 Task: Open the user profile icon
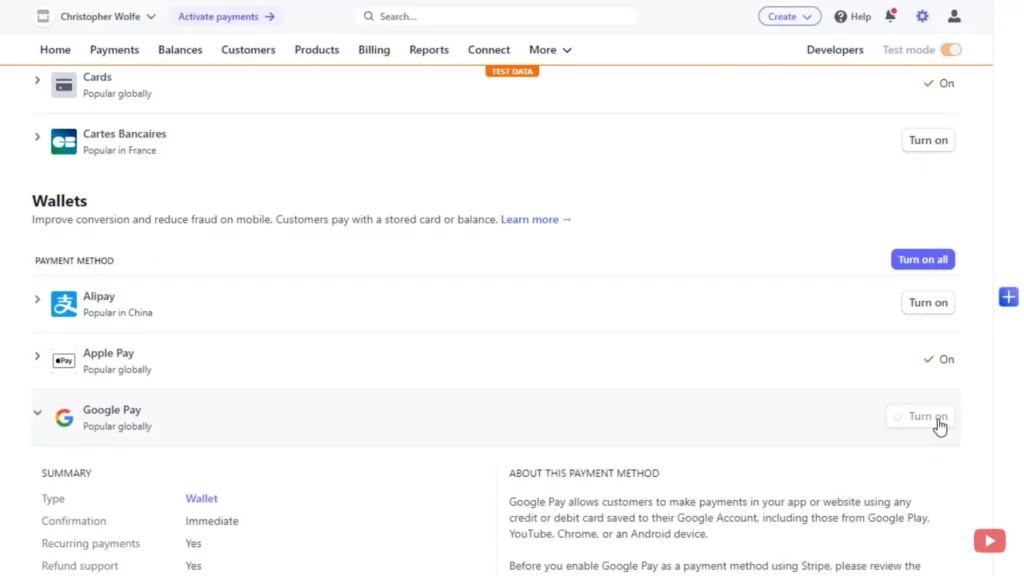click(954, 16)
